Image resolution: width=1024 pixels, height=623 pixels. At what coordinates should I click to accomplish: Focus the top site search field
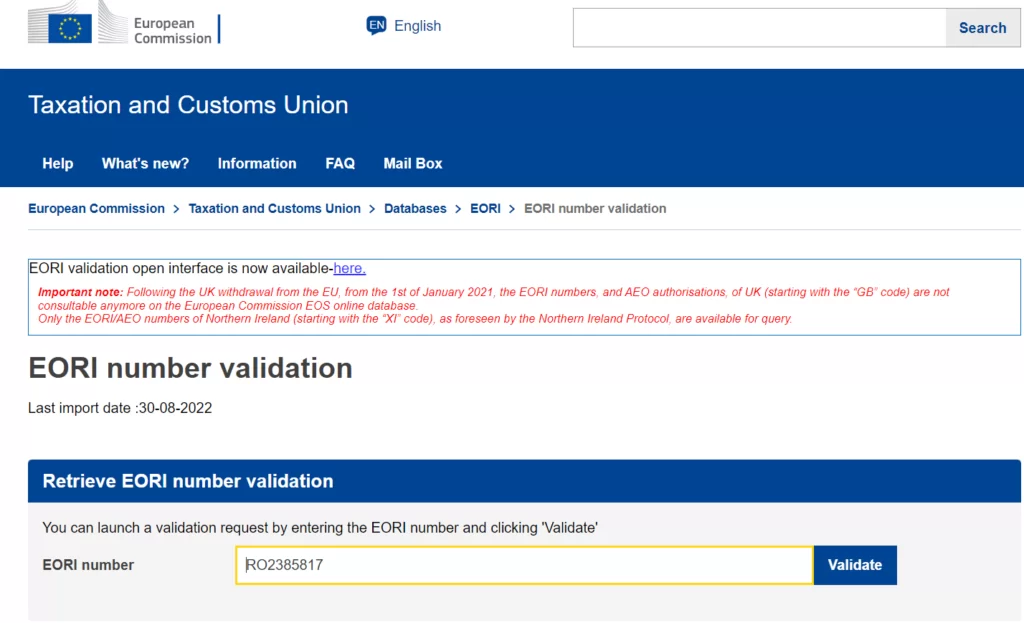(758, 28)
